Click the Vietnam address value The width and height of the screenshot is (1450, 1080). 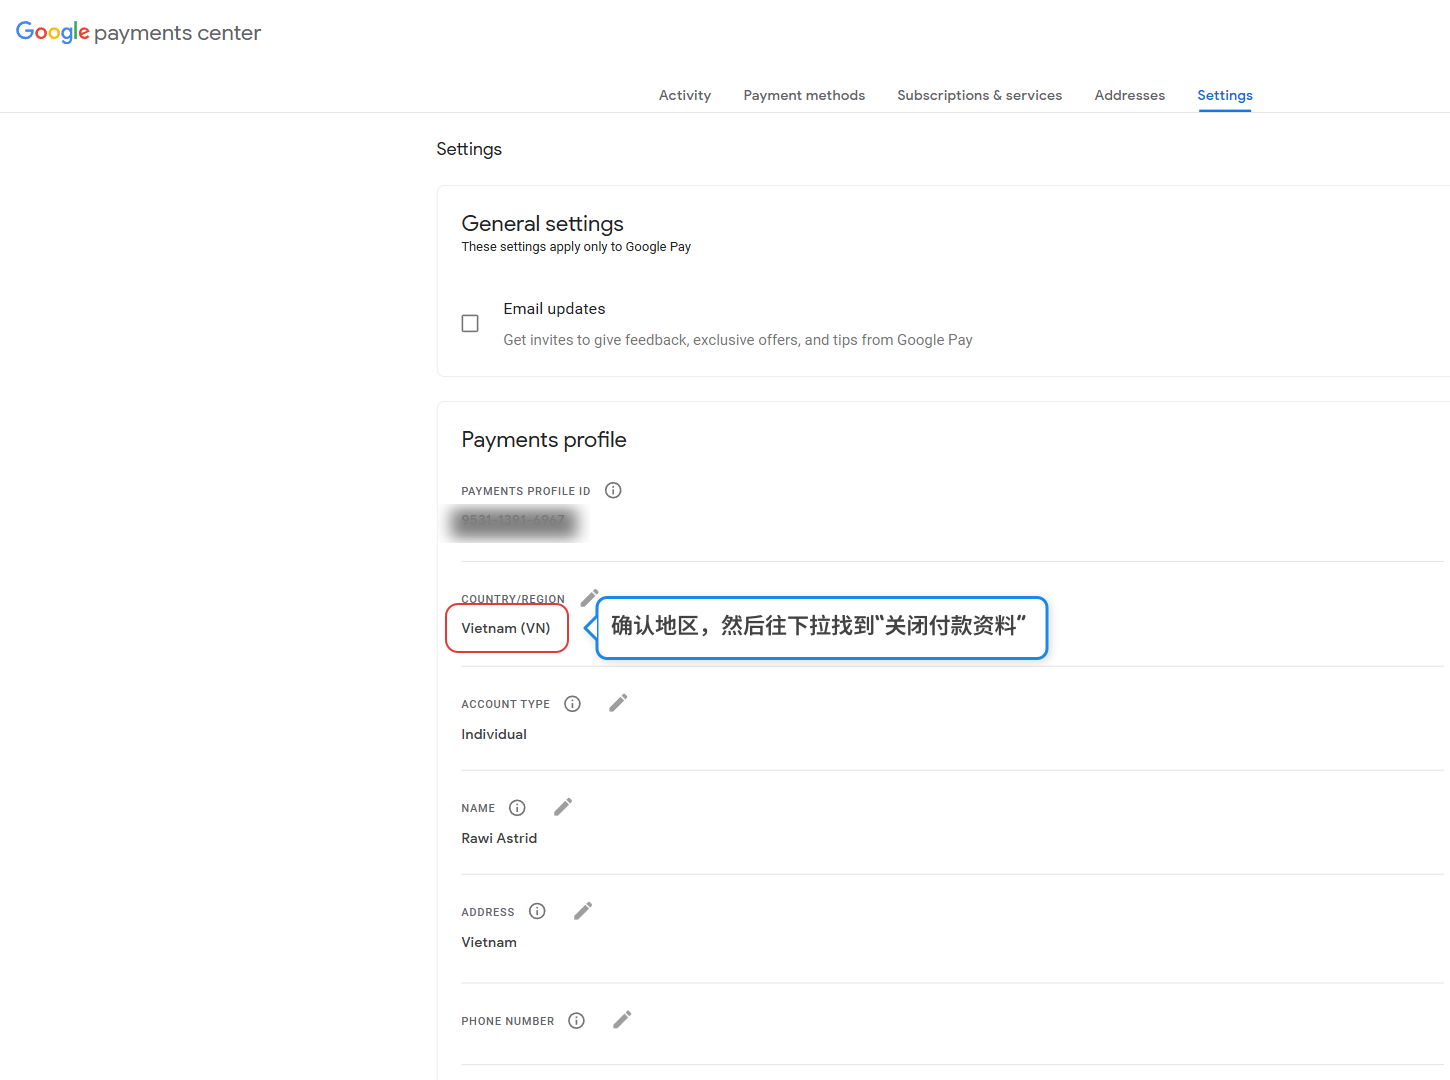(x=489, y=942)
